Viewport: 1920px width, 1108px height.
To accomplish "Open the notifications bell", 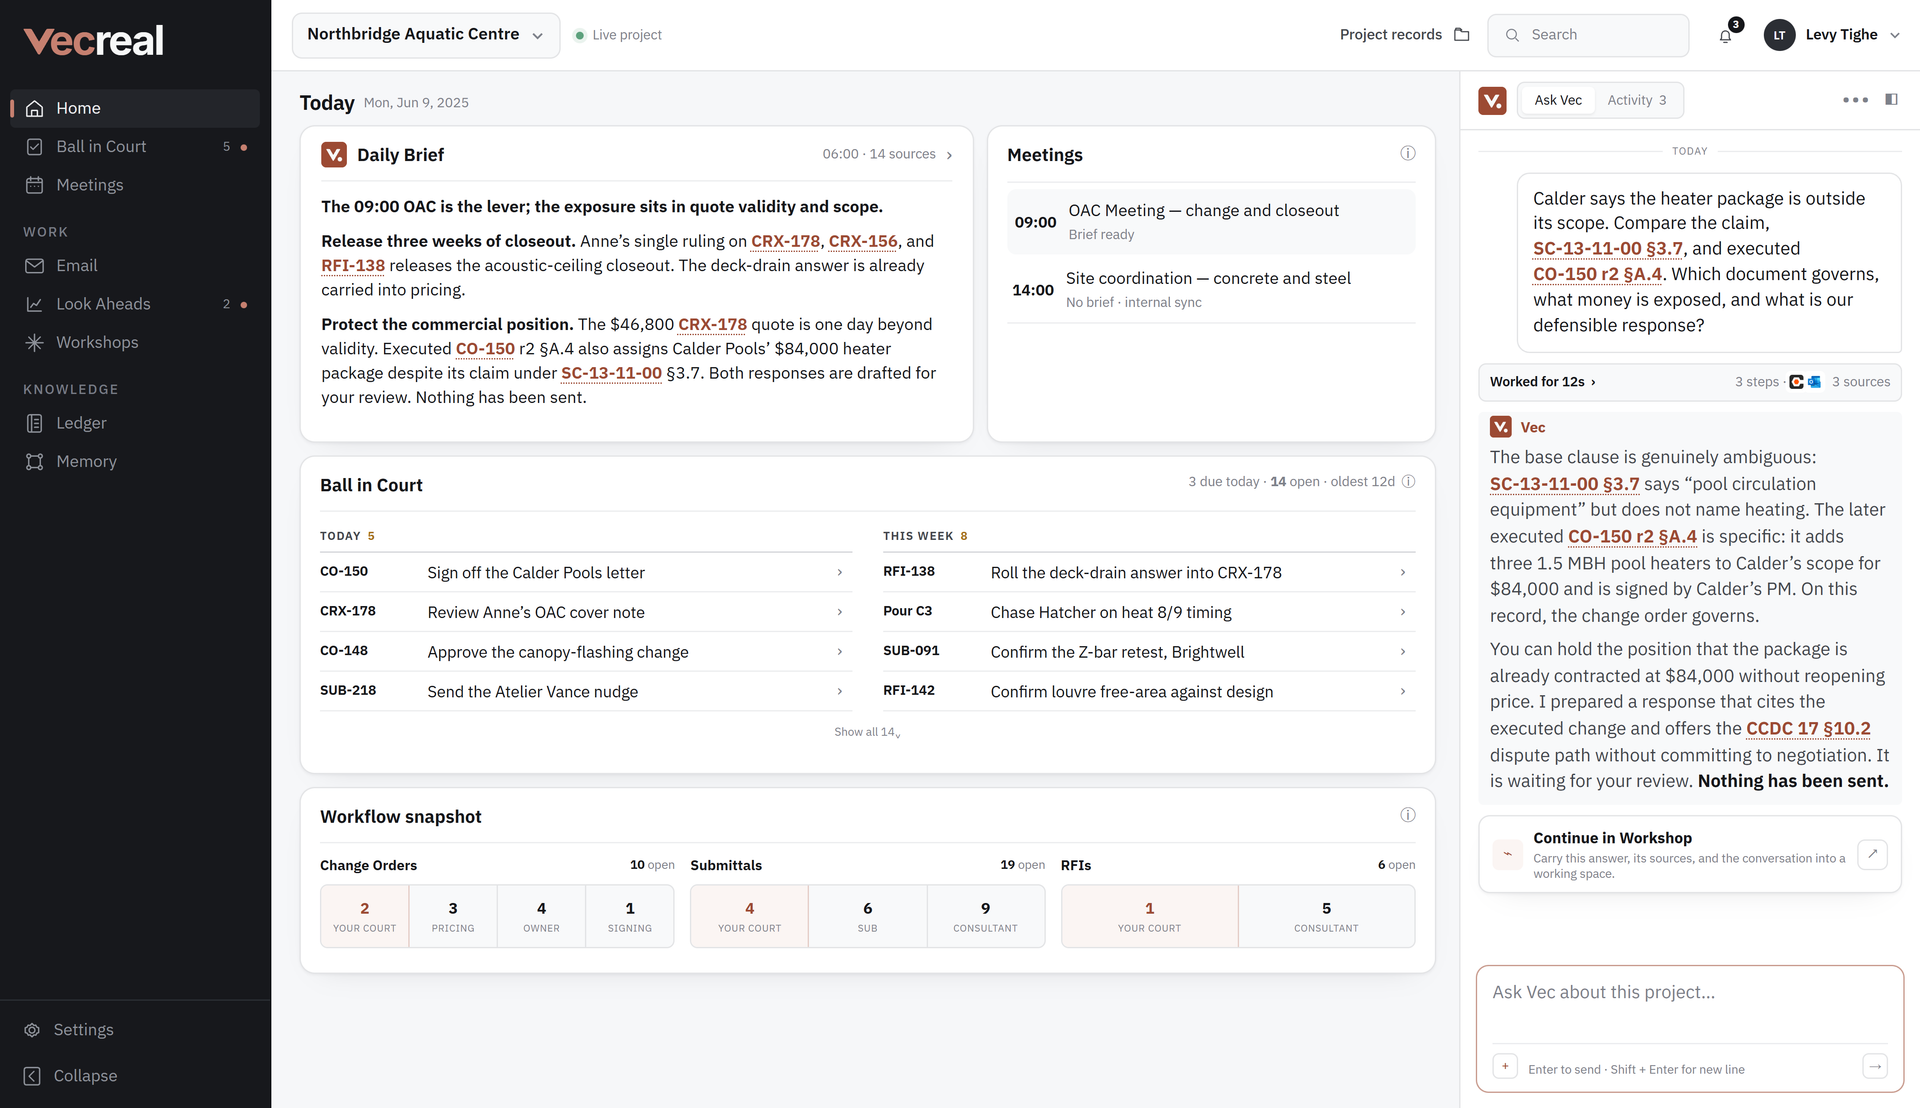I will (1725, 36).
